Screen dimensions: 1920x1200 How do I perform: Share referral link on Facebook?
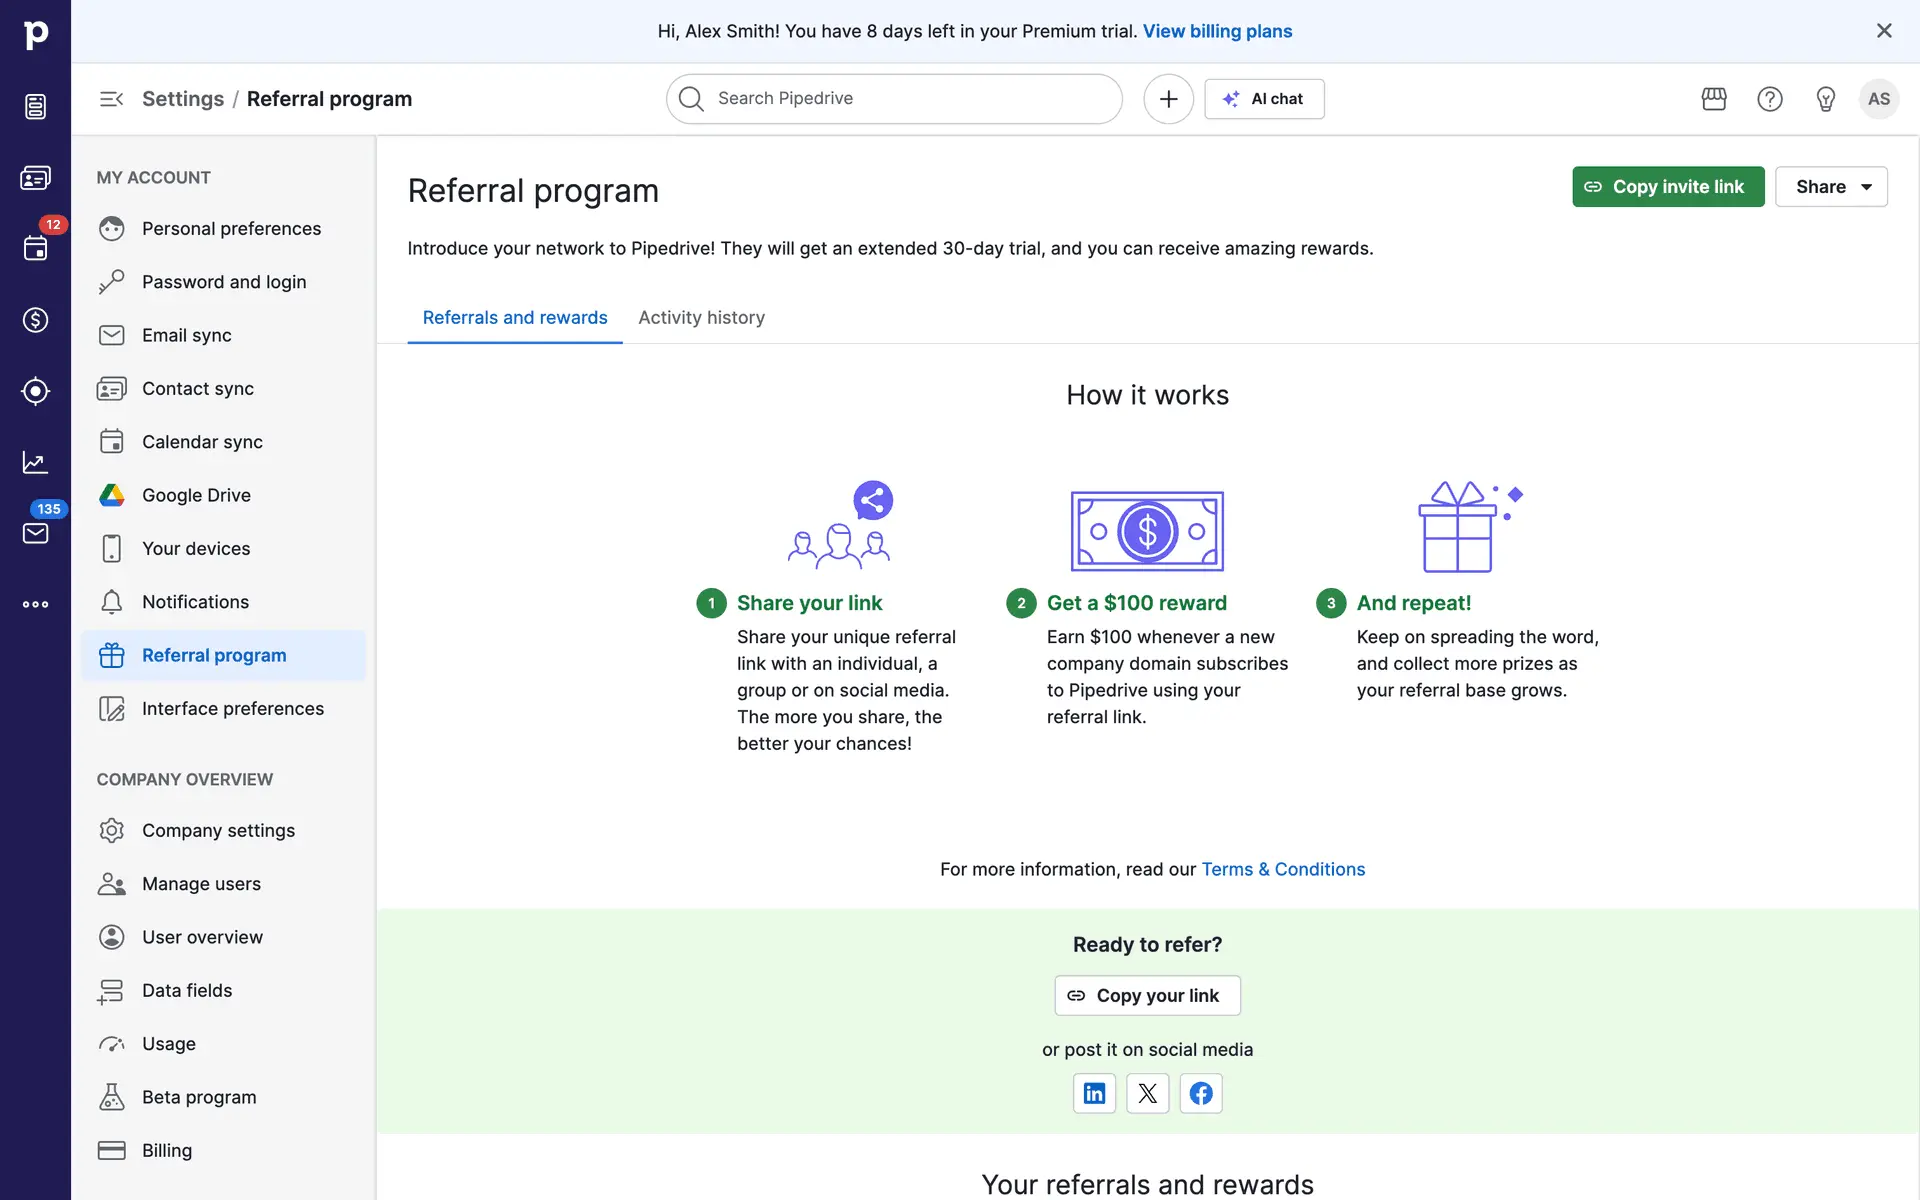click(1201, 1093)
